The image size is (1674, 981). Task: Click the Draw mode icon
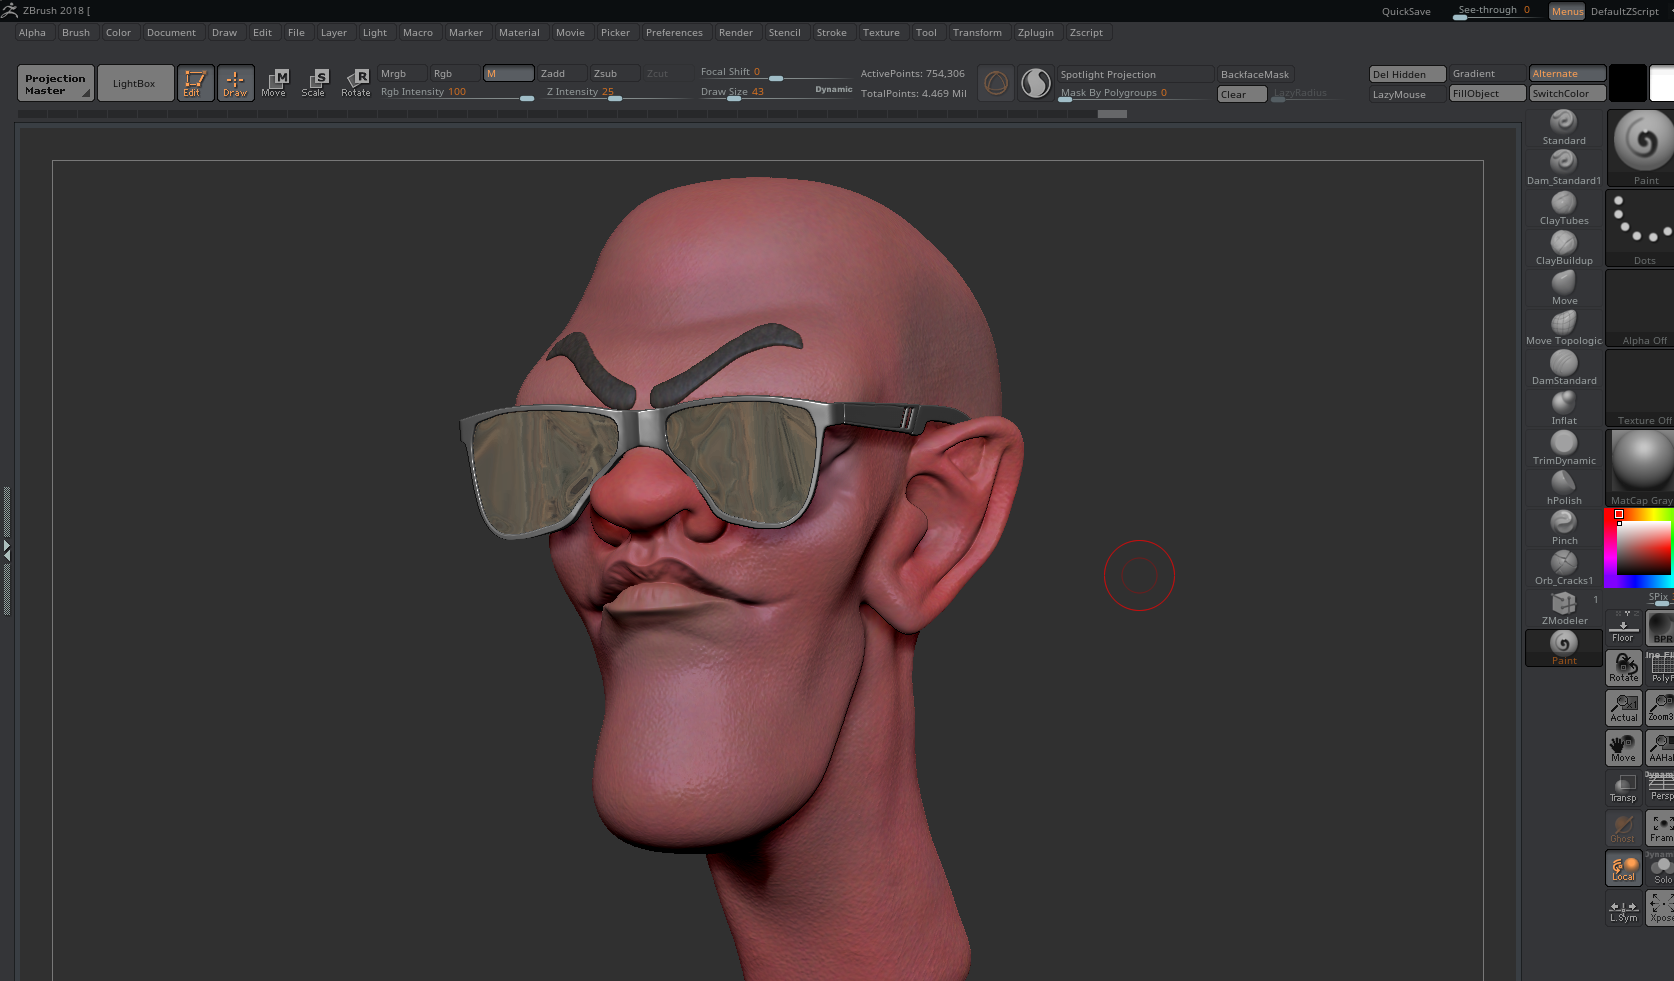(x=235, y=83)
